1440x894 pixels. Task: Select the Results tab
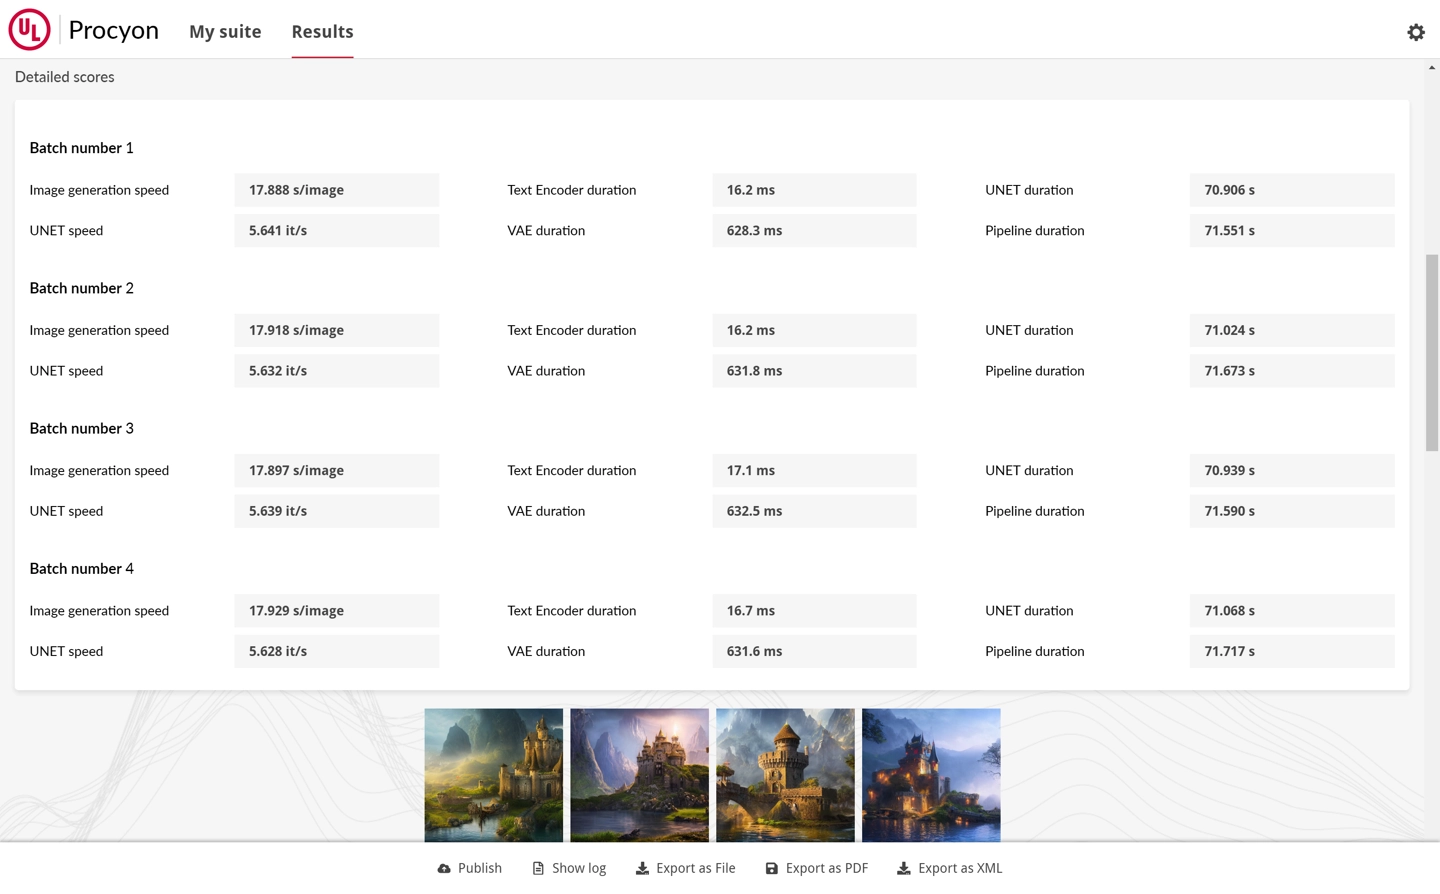pyautogui.click(x=322, y=32)
